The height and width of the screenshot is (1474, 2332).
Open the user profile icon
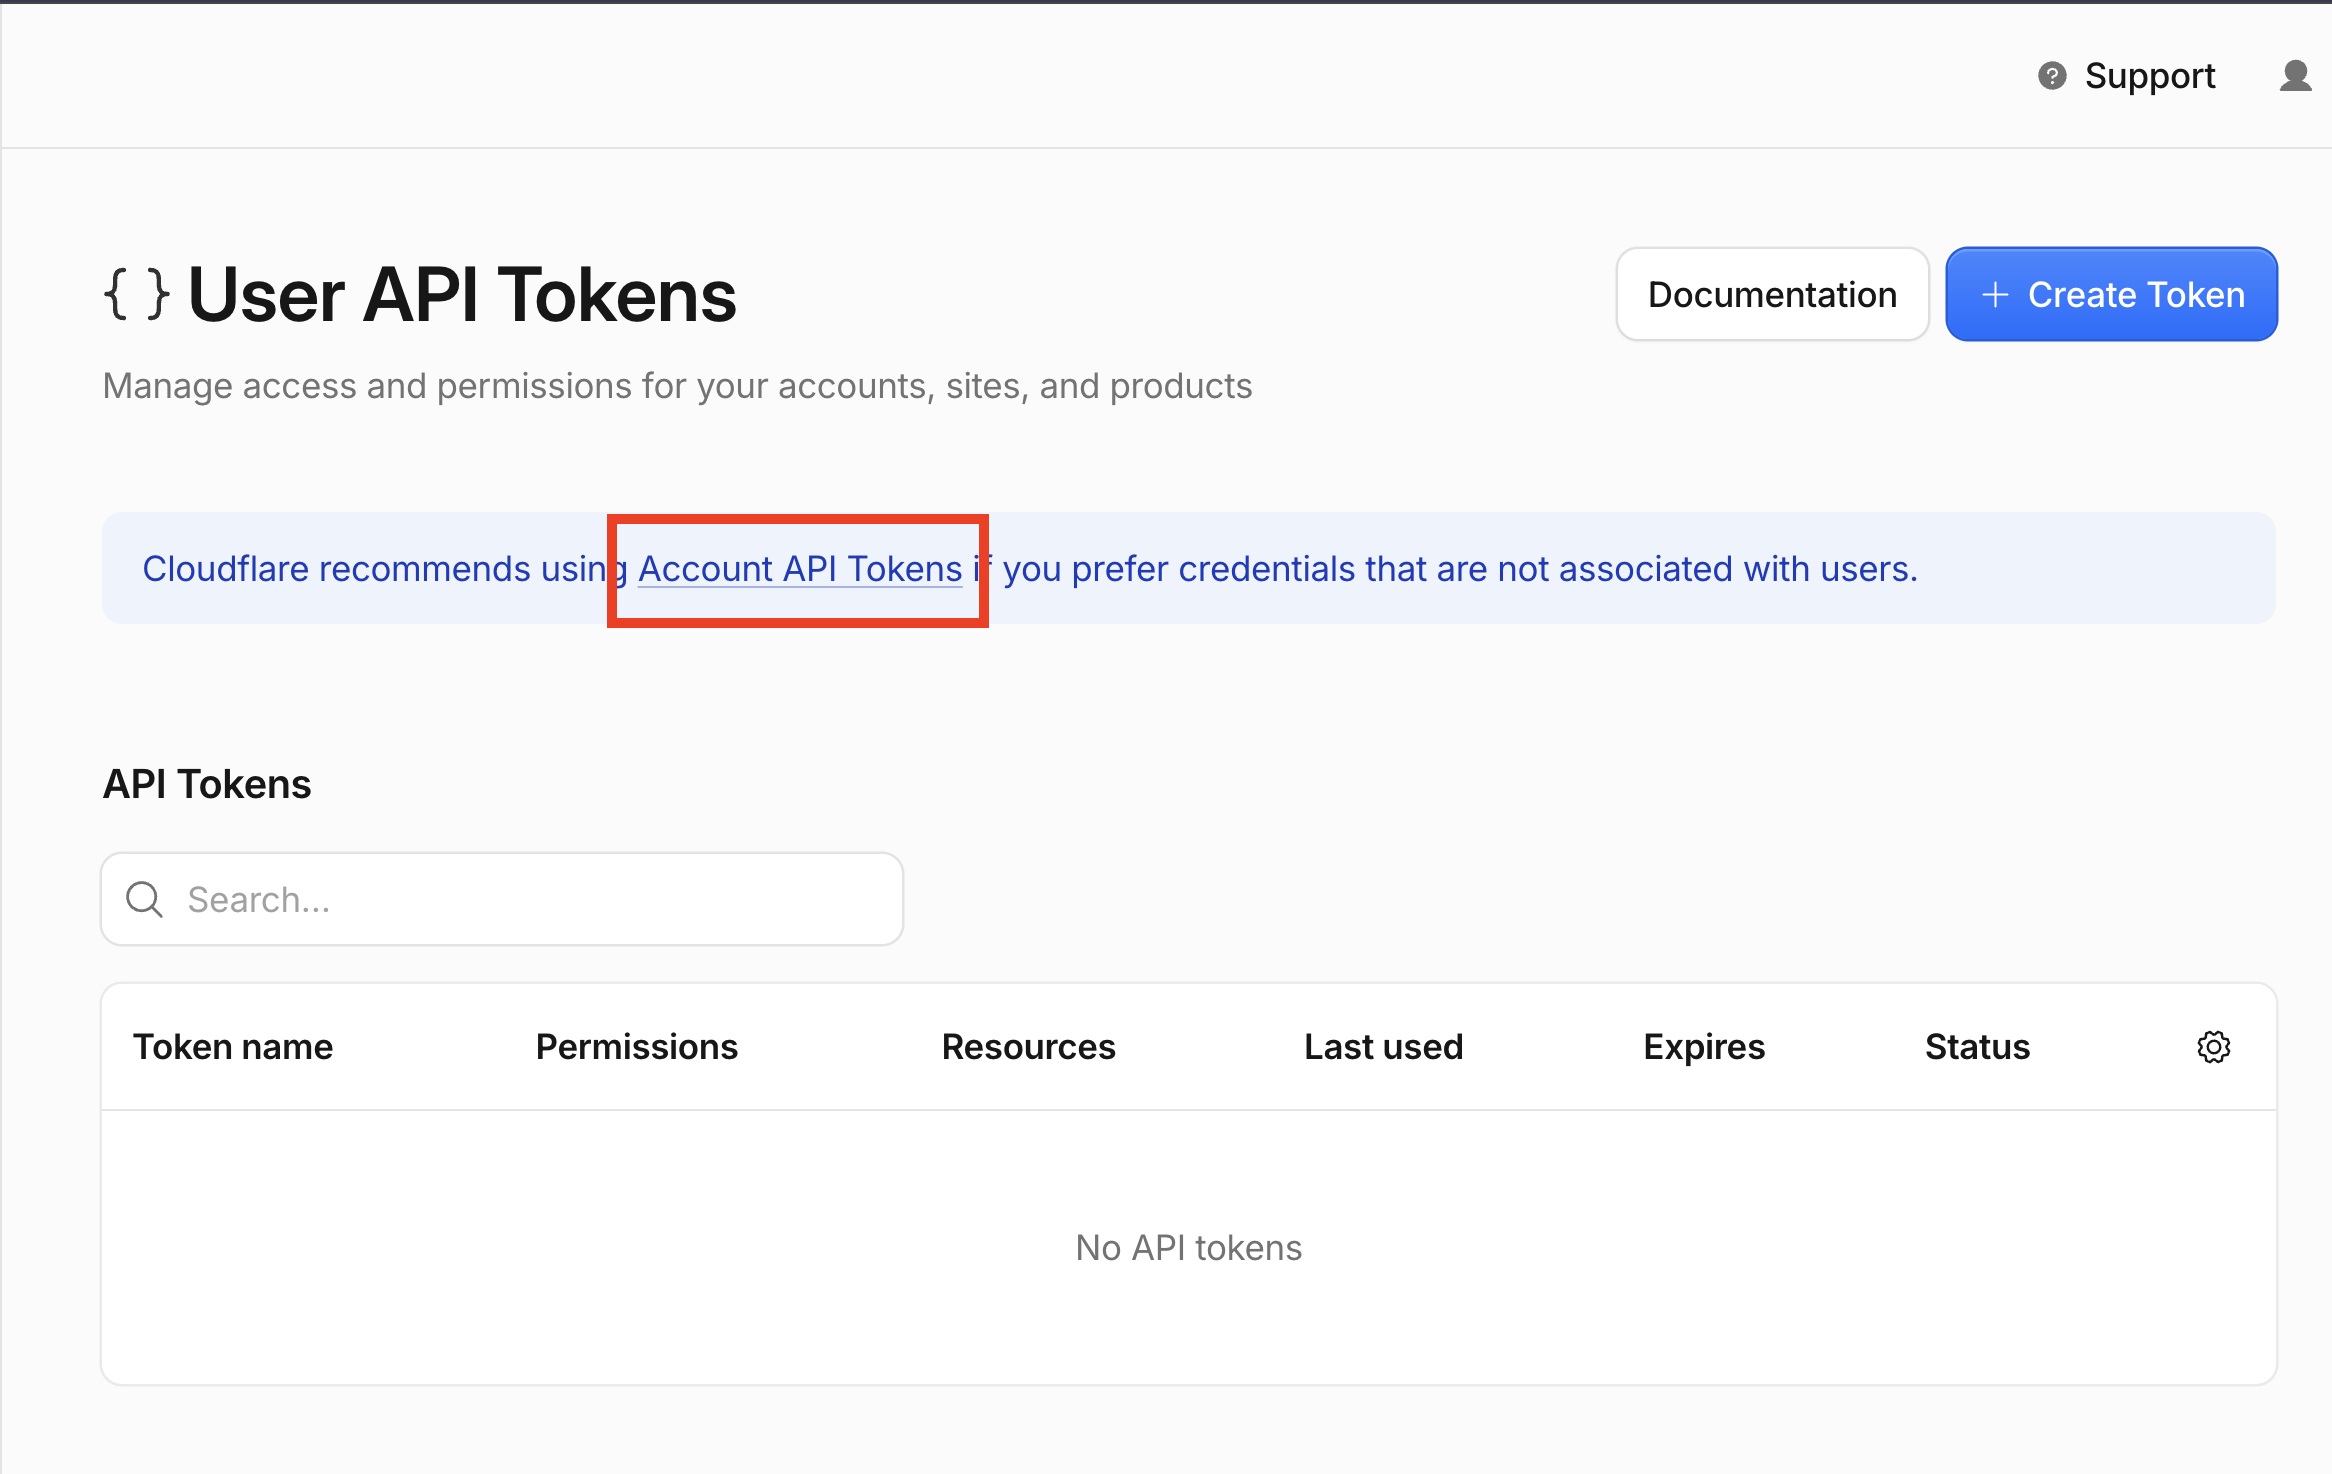pos(2295,76)
